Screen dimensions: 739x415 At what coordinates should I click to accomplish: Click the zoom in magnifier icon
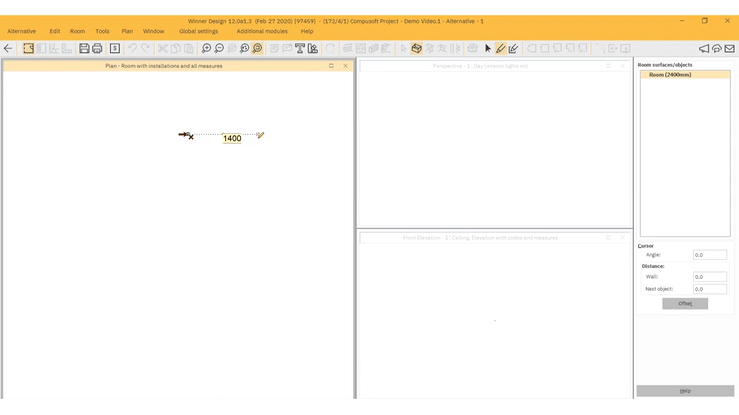(206, 48)
